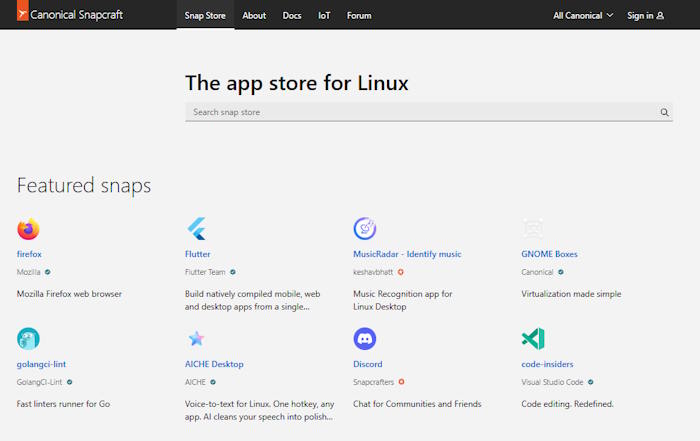Click the verified badge next to GolangCI-Lint
Viewport: 700px width, 441px height.
click(x=70, y=382)
